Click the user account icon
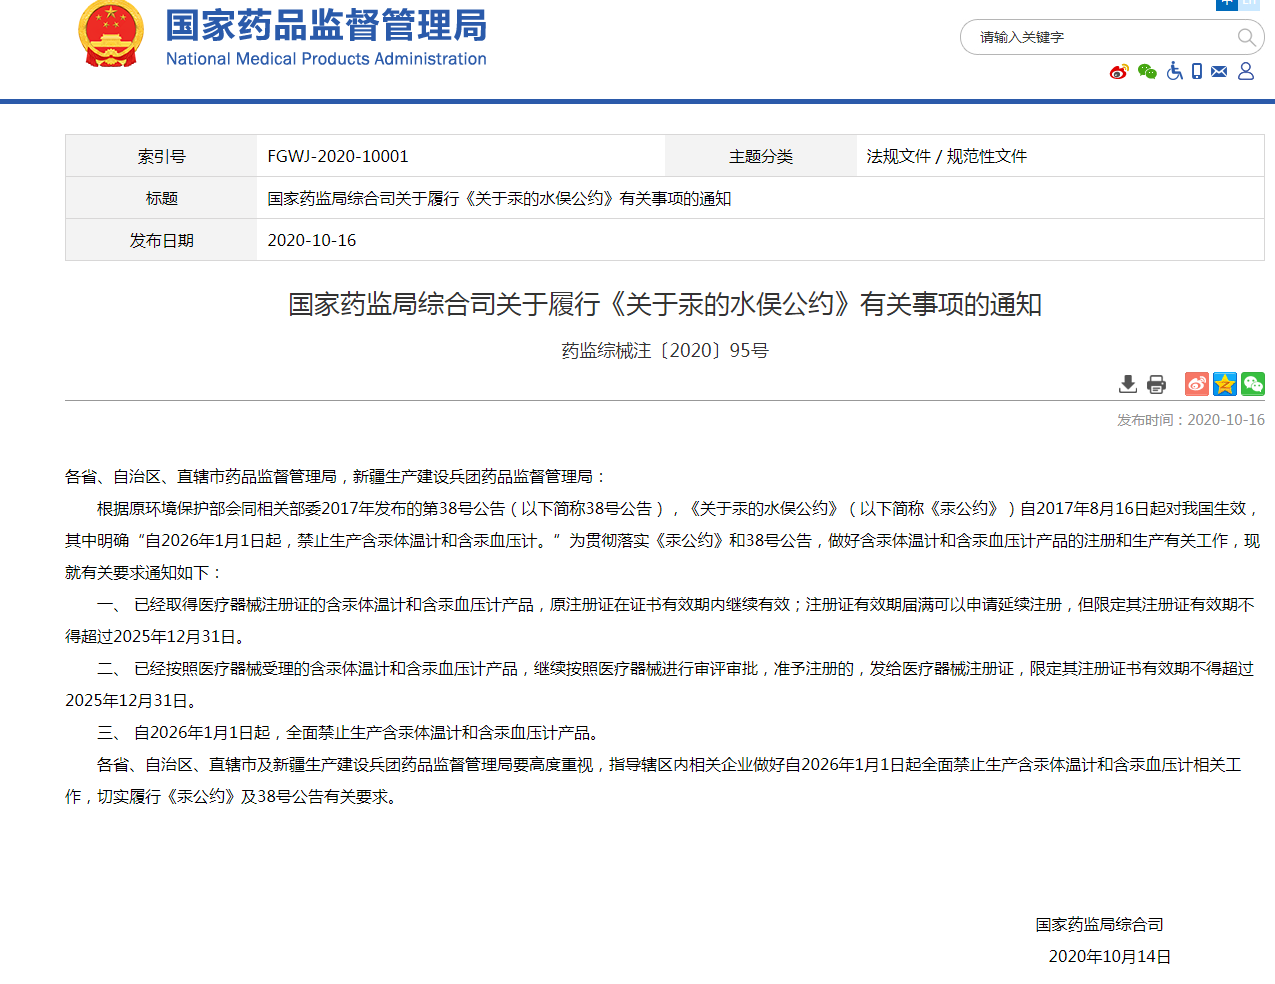Image resolution: width=1275 pixels, height=984 pixels. [x=1246, y=71]
